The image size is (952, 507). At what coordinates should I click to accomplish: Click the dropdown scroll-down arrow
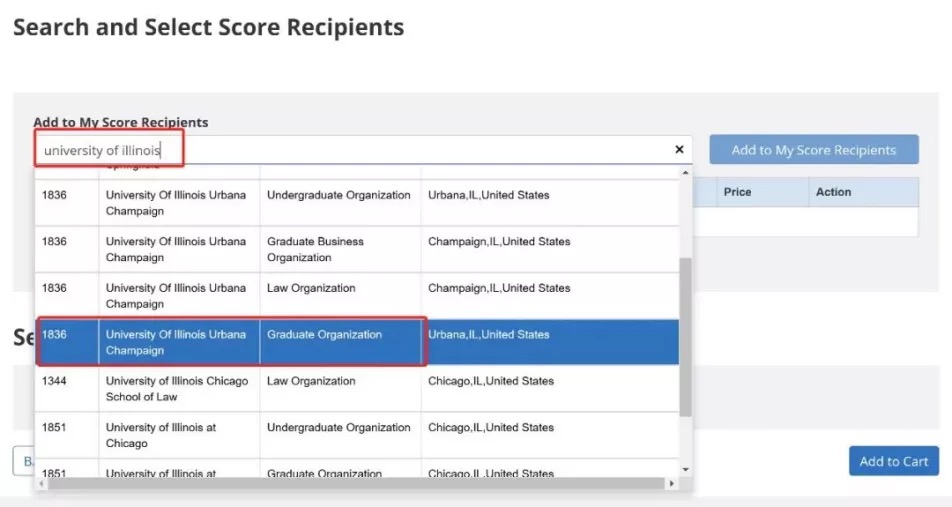click(x=685, y=469)
